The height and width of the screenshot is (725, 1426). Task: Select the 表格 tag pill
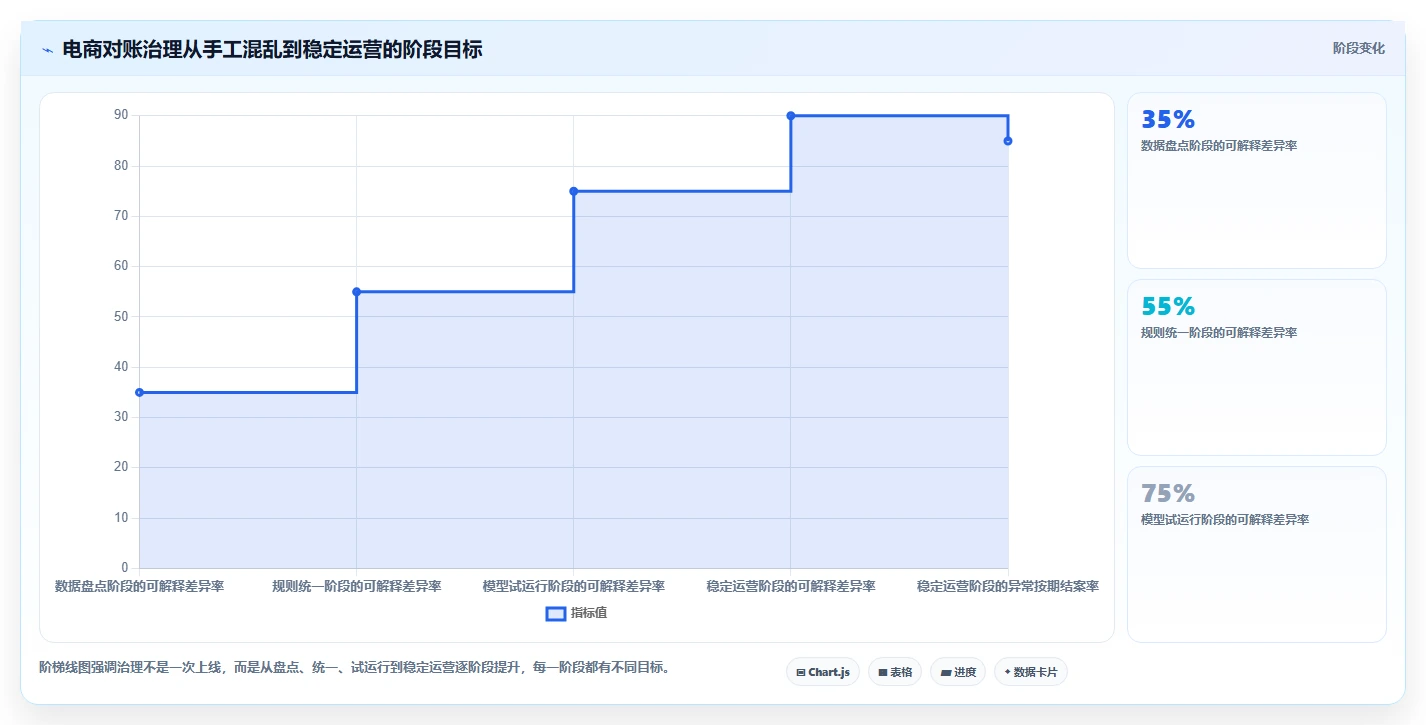[x=895, y=672]
